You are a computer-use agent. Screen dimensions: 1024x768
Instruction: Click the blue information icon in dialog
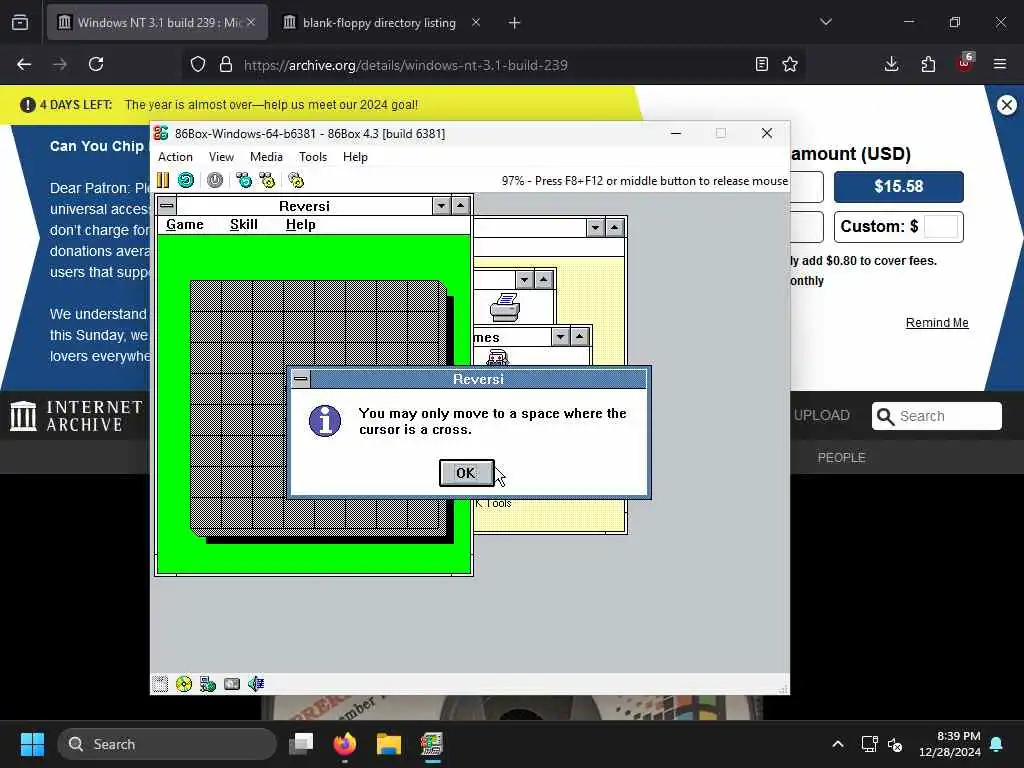click(325, 421)
